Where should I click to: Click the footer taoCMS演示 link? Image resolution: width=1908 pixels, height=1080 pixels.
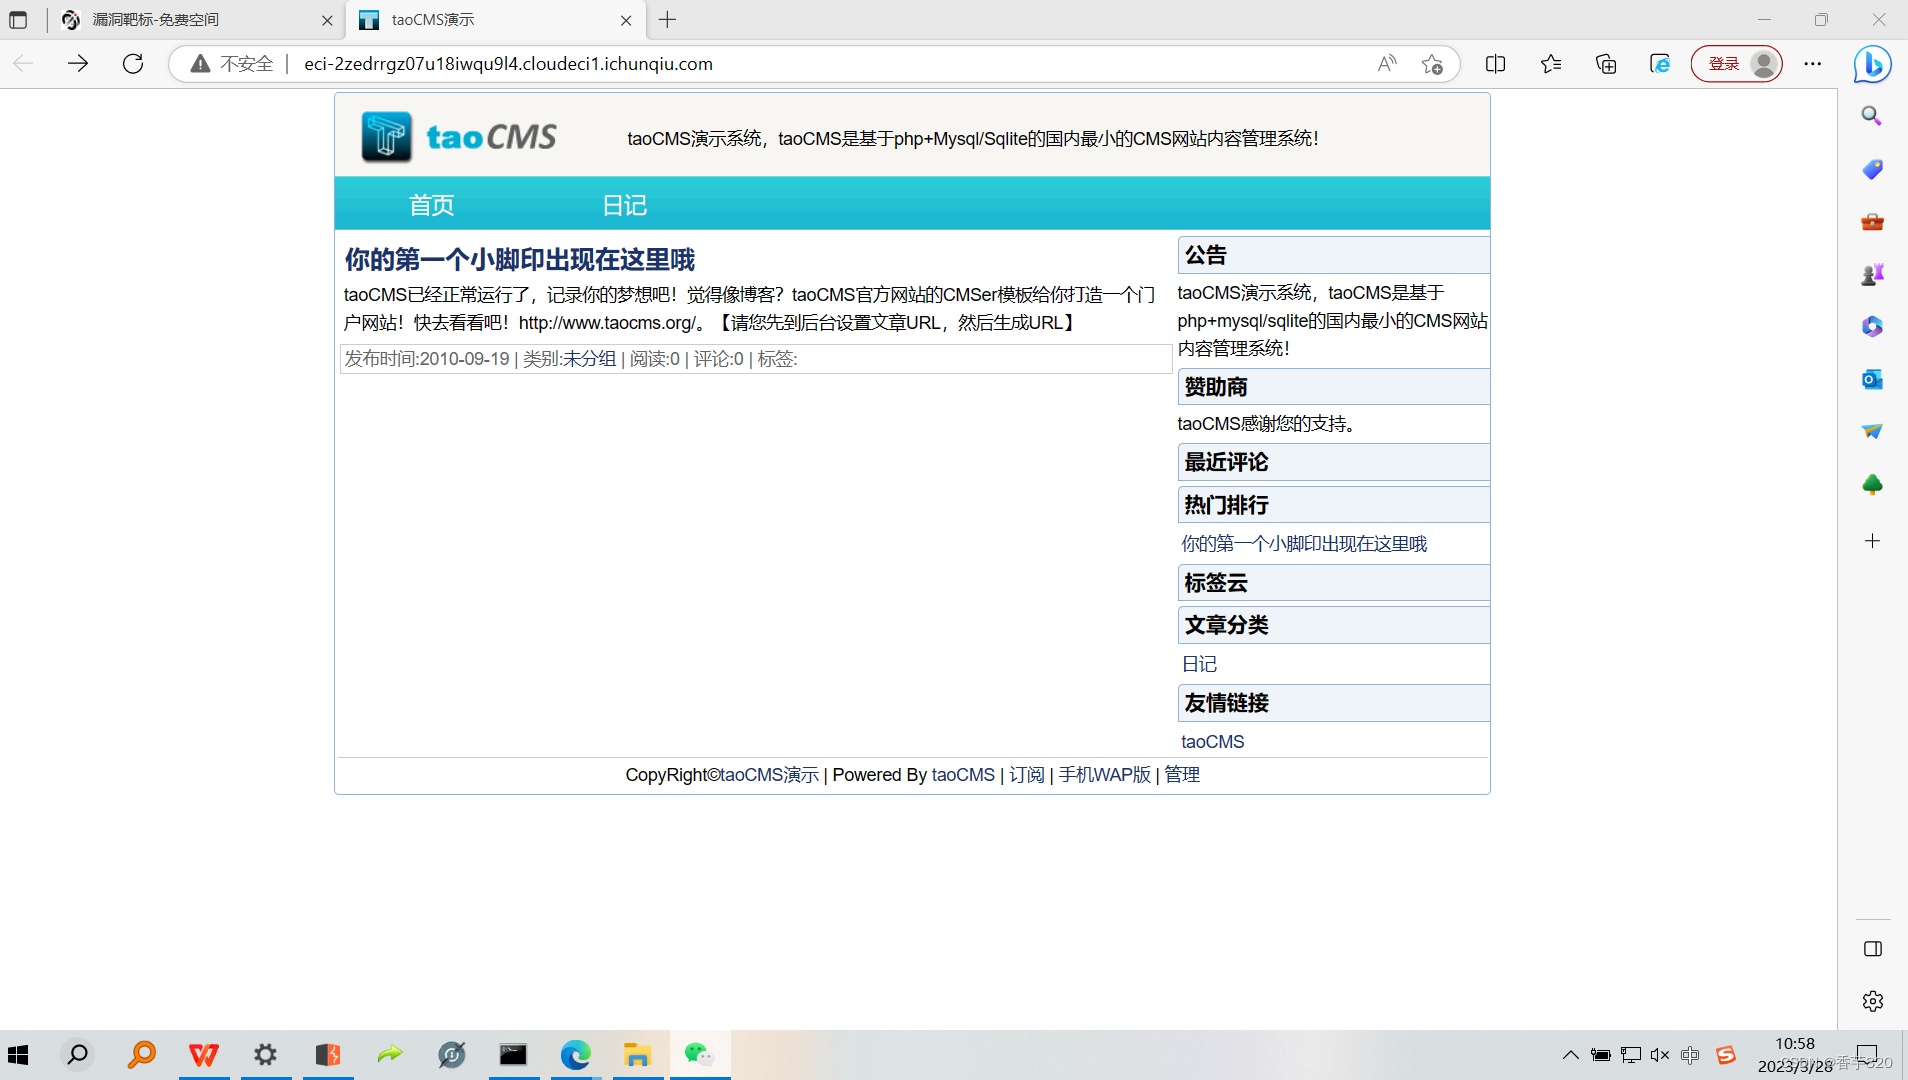tap(770, 775)
